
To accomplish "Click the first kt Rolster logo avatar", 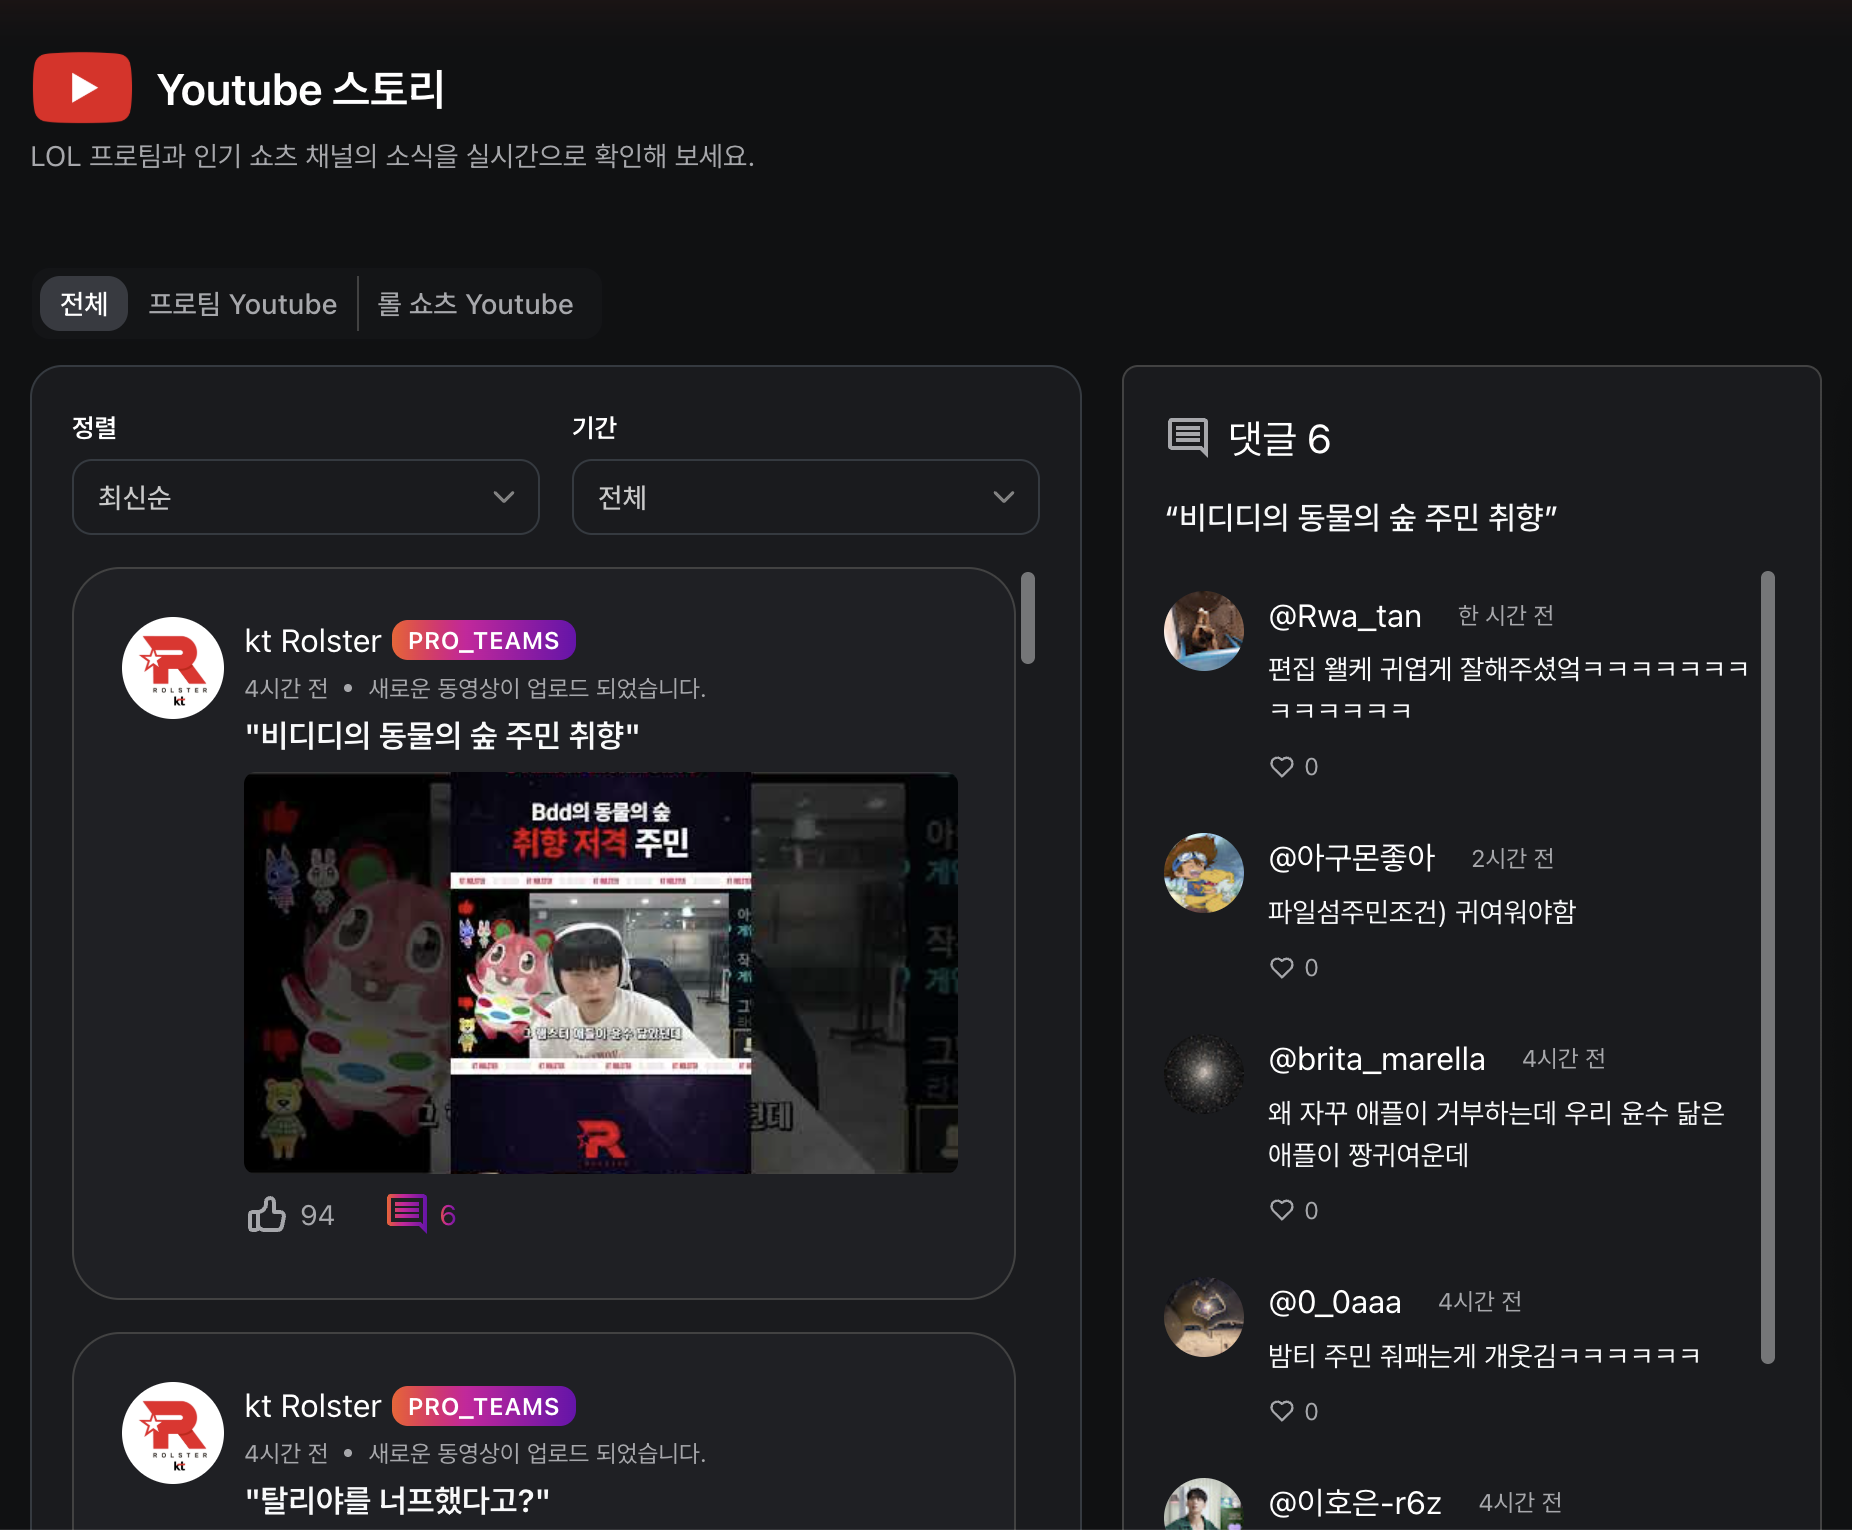I will click(173, 668).
